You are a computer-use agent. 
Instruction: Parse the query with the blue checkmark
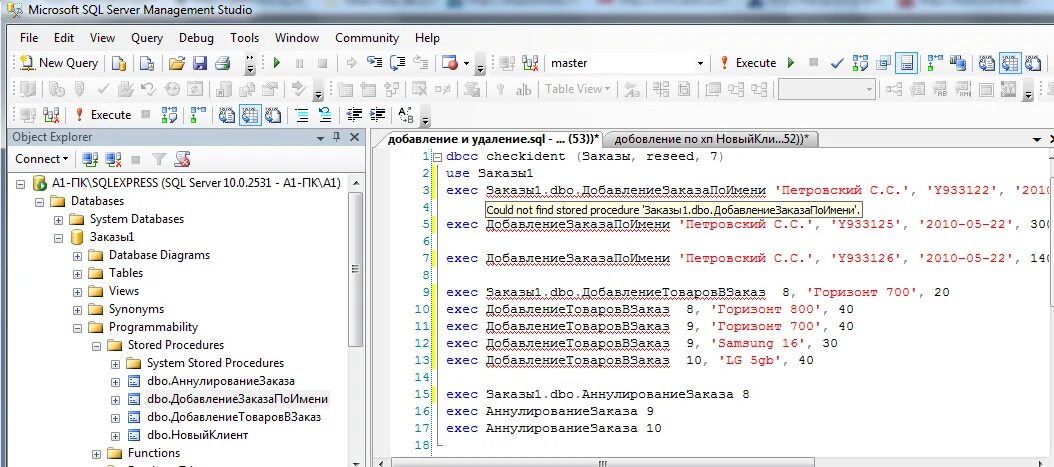[x=837, y=63]
